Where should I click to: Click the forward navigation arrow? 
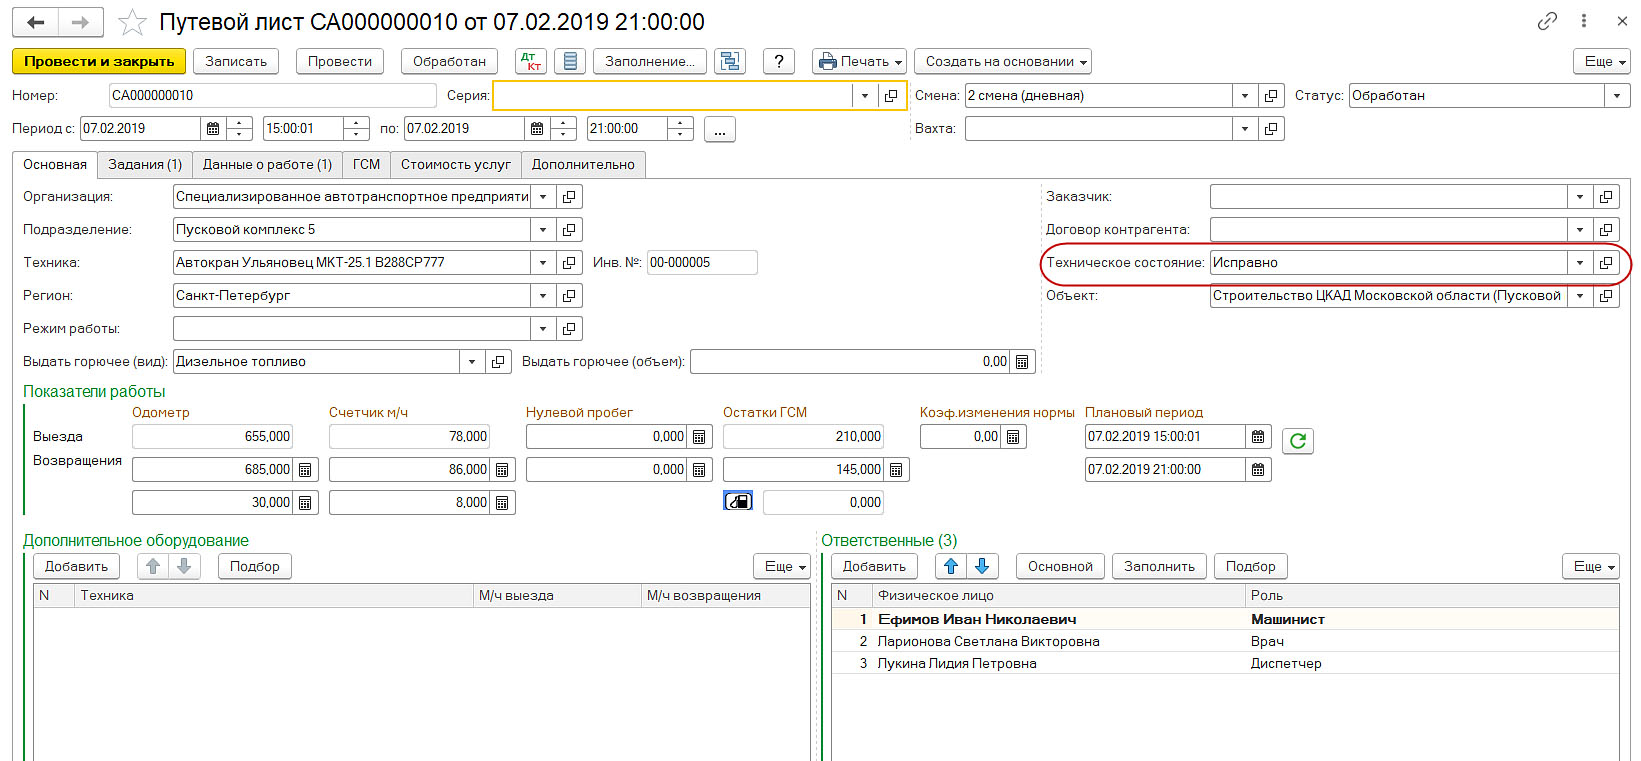point(82,22)
